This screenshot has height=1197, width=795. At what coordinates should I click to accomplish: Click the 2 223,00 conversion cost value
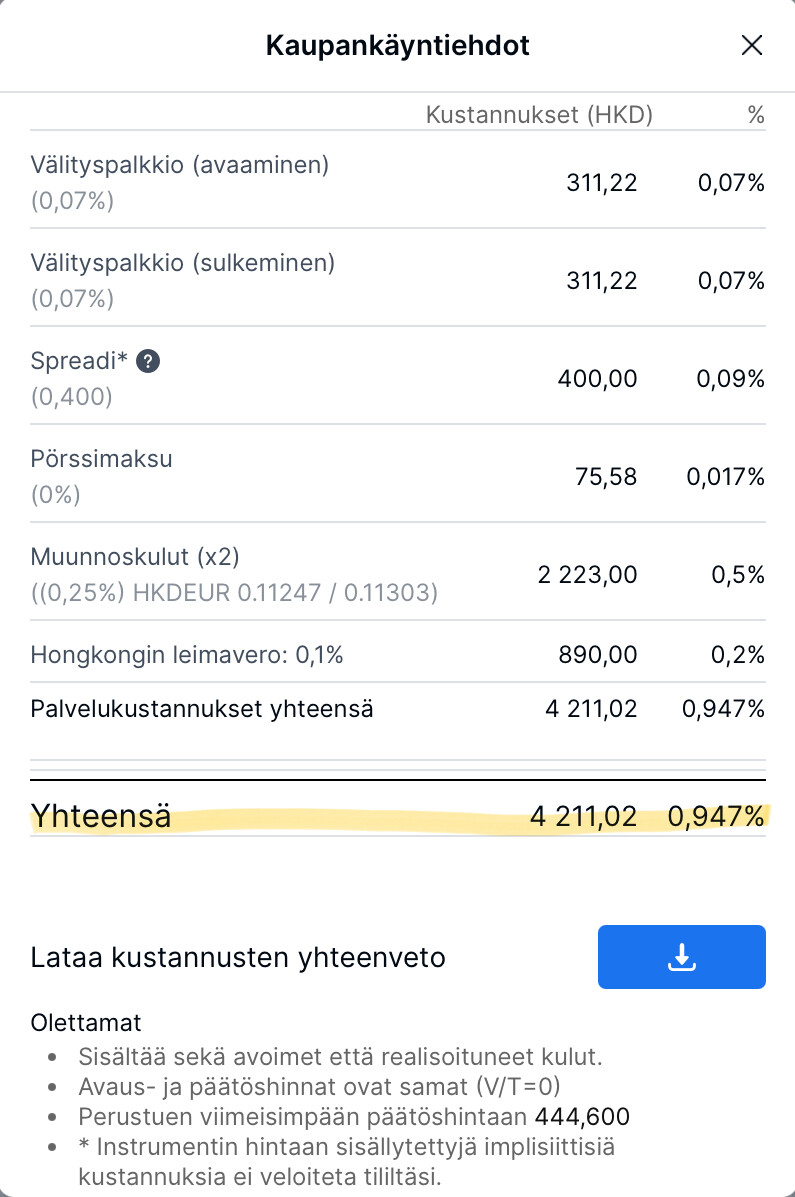[x=587, y=575]
